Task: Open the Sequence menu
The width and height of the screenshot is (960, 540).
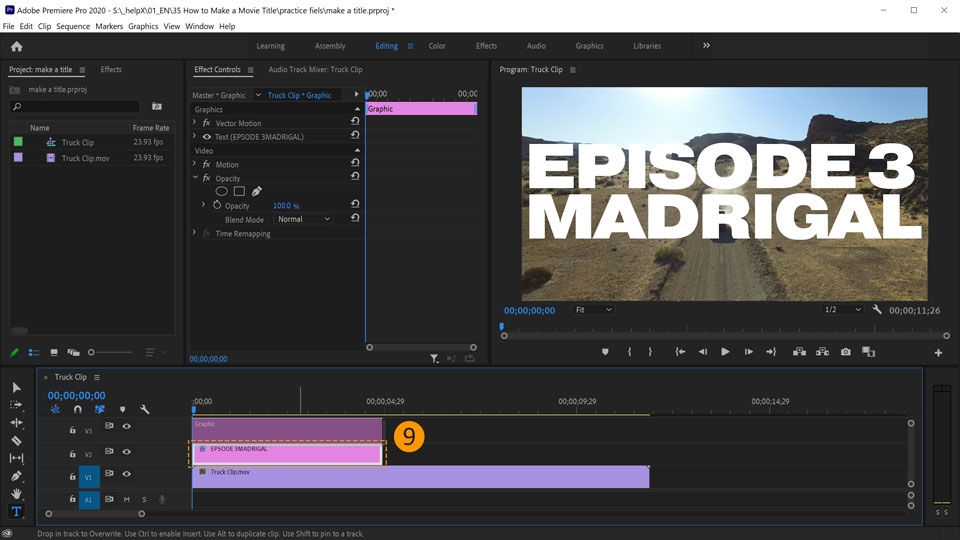Action: click(x=73, y=26)
